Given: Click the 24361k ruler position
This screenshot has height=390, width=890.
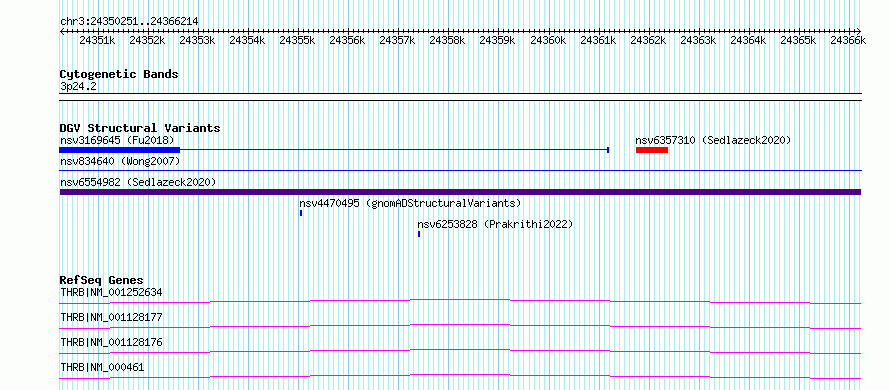Looking at the screenshot, I should coord(598,40).
